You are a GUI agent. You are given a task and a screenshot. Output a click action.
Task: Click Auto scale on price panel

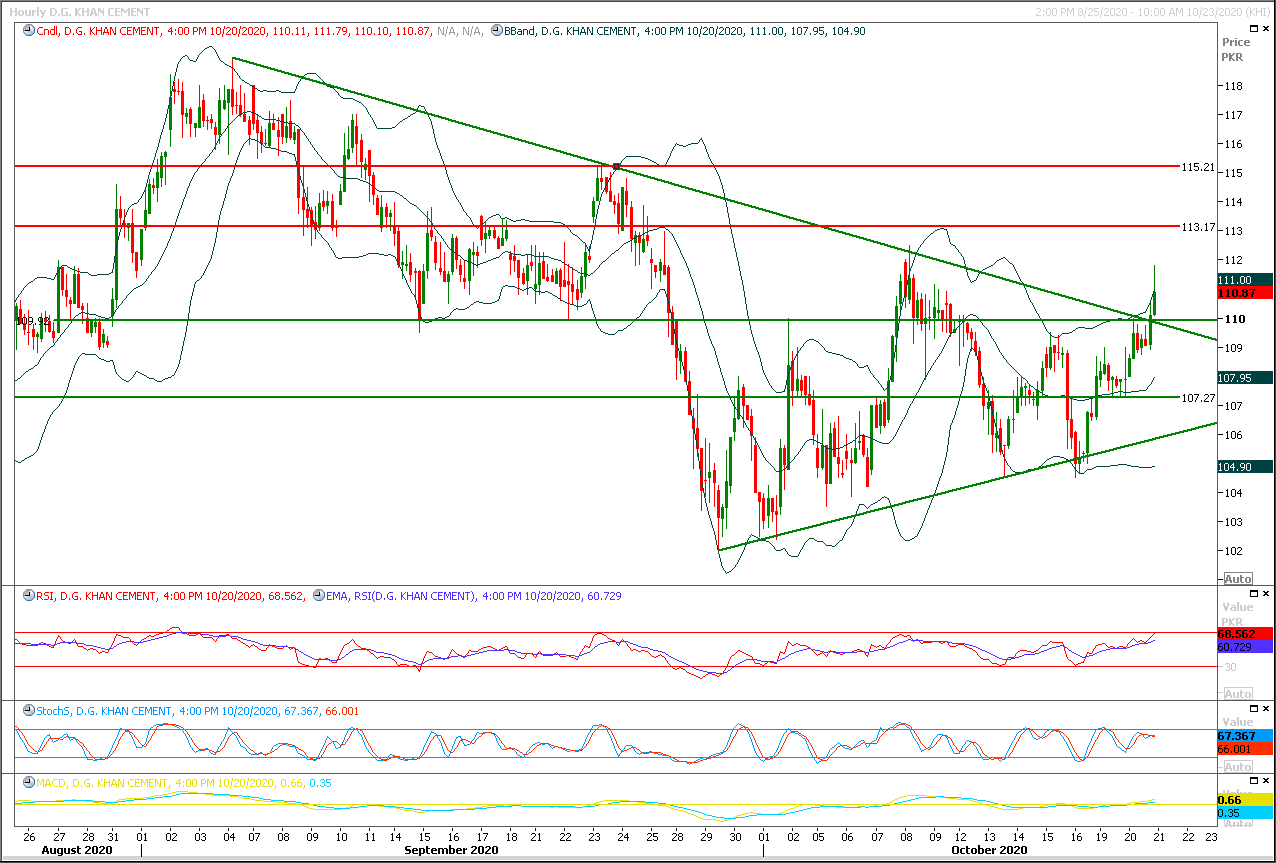(1237, 579)
